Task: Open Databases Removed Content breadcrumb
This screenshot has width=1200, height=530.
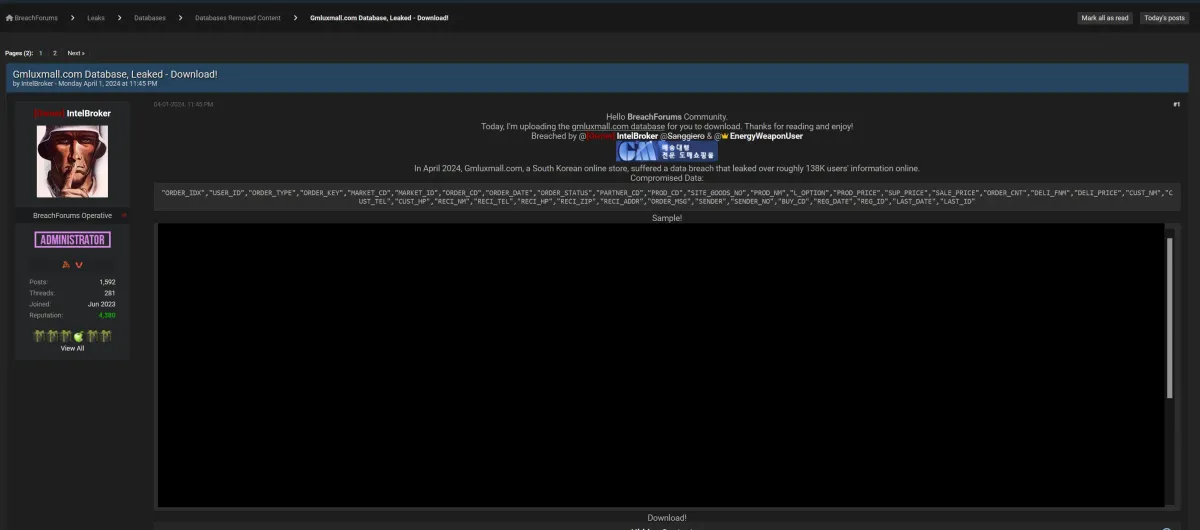Action: (238, 18)
